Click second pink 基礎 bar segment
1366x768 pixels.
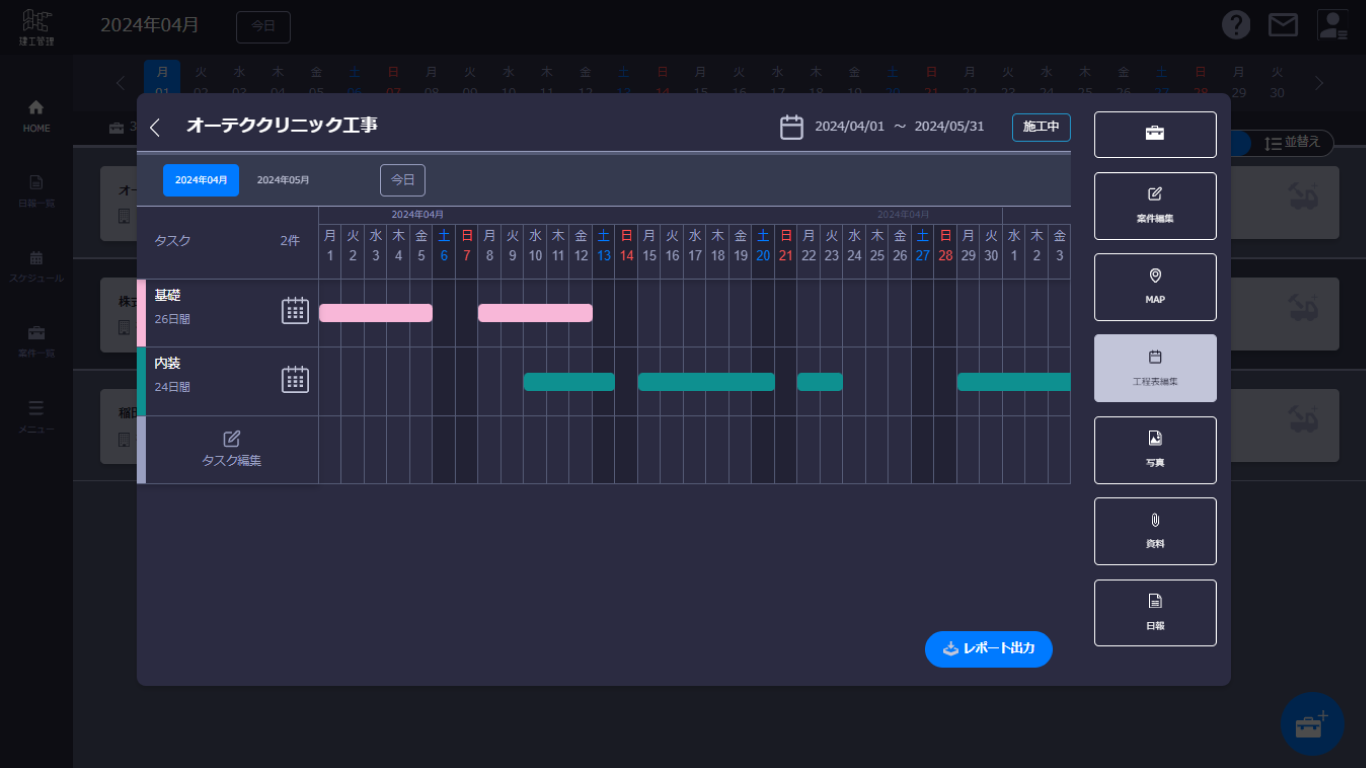535,313
